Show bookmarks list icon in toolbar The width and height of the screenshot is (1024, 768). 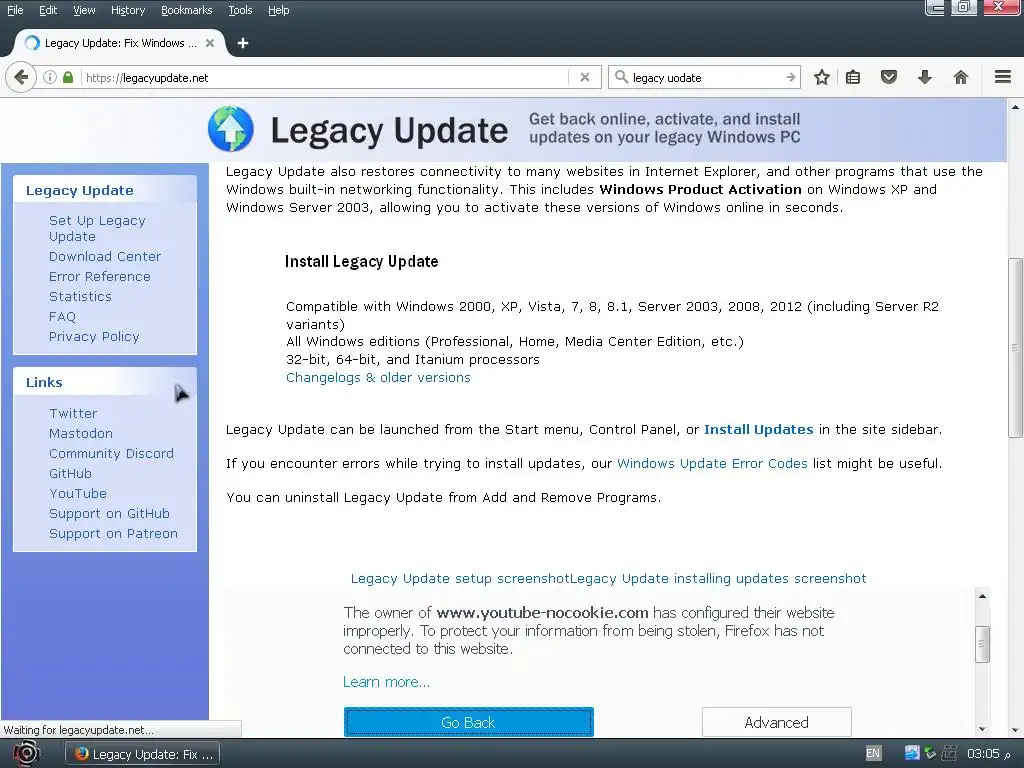(853, 78)
